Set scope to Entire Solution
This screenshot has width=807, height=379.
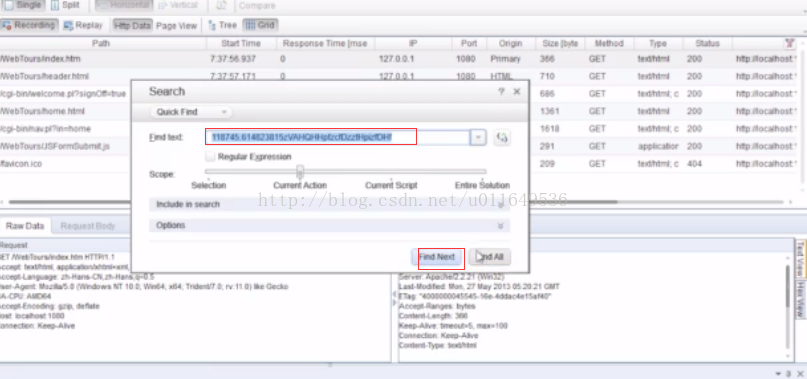482,185
